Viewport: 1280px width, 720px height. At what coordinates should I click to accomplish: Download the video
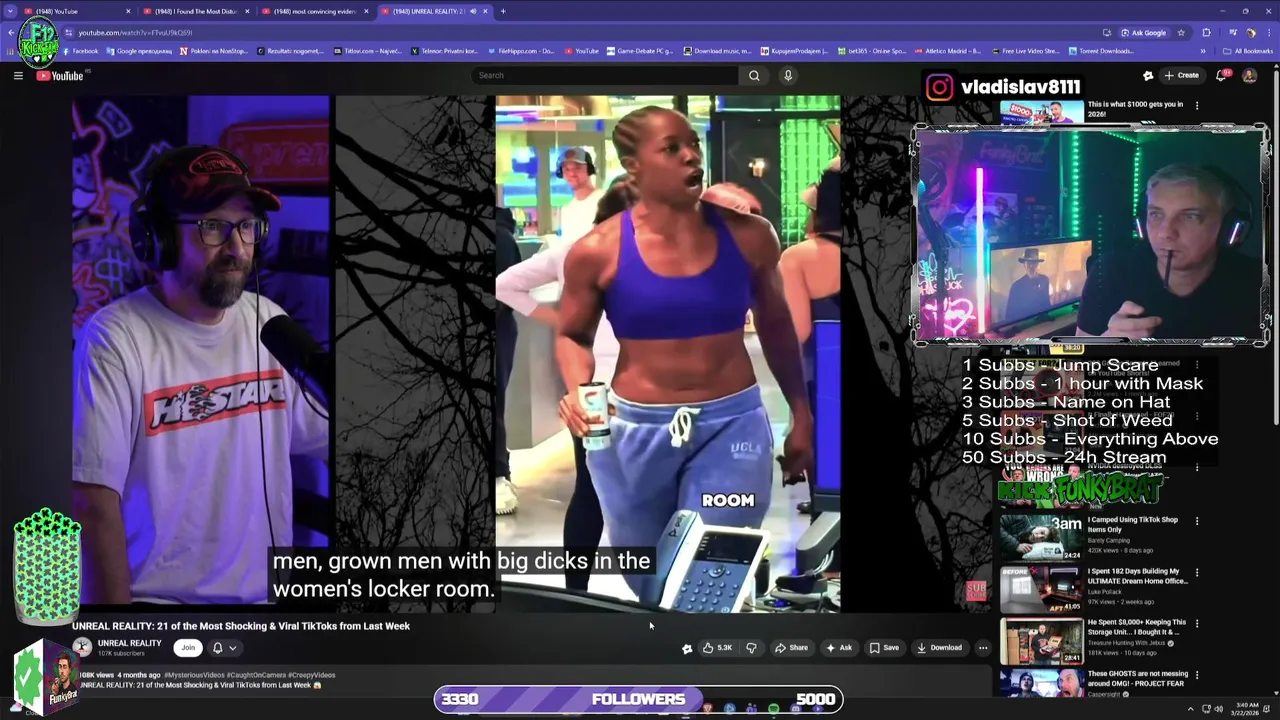(x=939, y=648)
